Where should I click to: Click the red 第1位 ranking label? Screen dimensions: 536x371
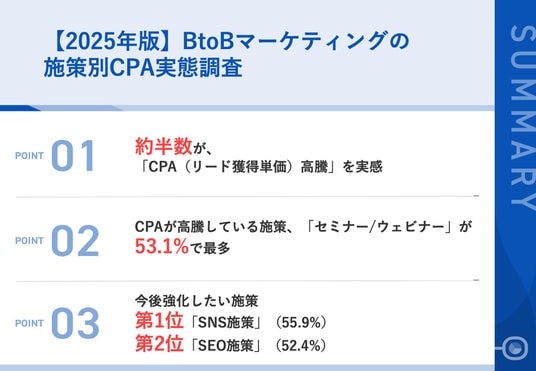[x=159, y=321]
